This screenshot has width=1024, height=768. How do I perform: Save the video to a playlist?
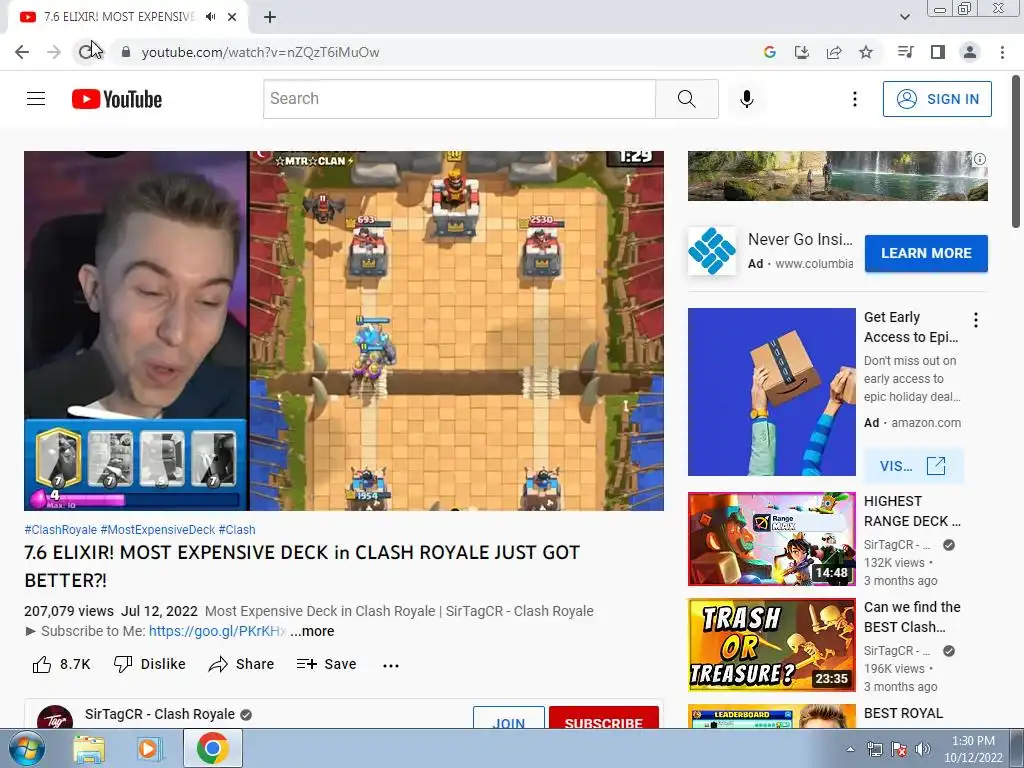point(326,664)
